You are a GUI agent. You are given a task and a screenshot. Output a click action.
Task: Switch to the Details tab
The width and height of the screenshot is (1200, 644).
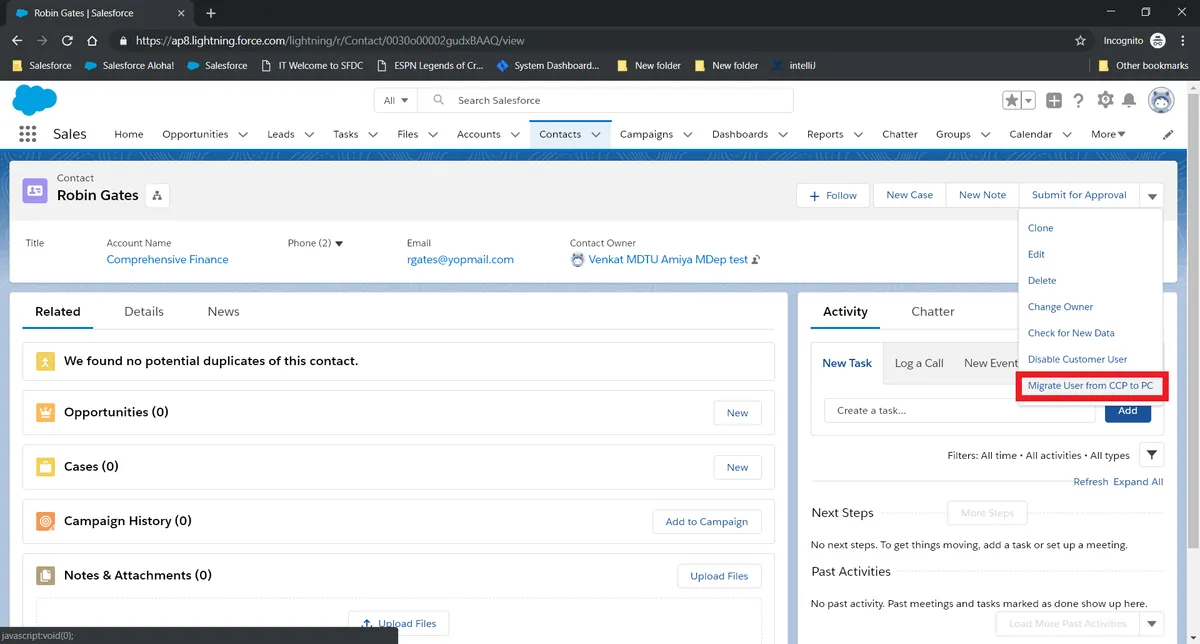coord(144,312)
